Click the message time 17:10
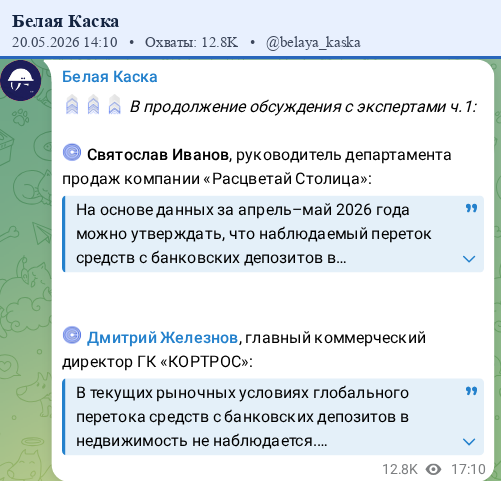 point(468,469)
